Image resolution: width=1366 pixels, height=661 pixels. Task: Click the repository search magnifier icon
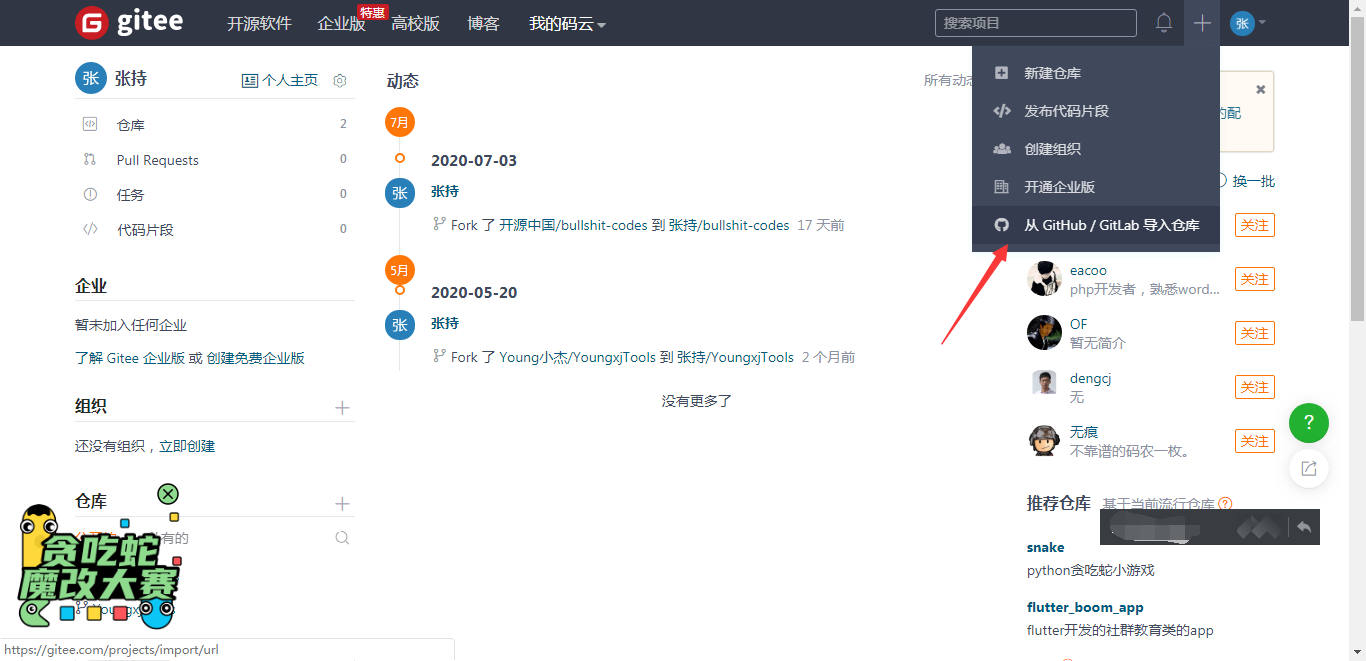(342, 538)
